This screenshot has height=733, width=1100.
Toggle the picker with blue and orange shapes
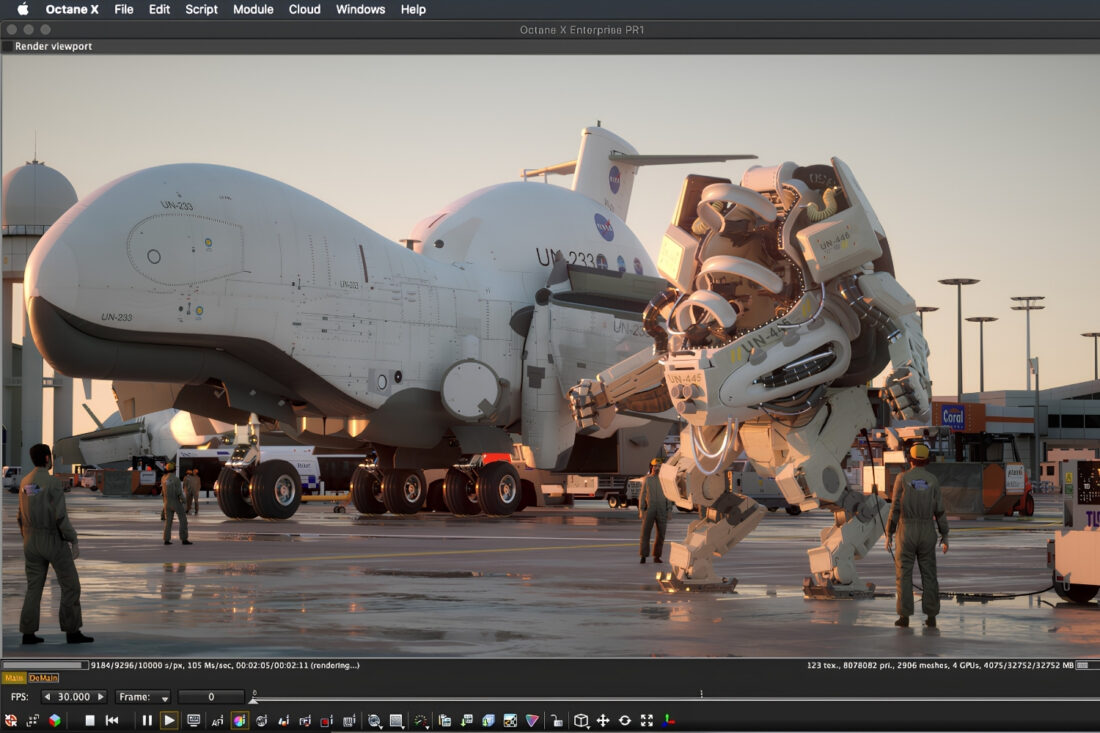pyautogui.click(x=284, y=720)
